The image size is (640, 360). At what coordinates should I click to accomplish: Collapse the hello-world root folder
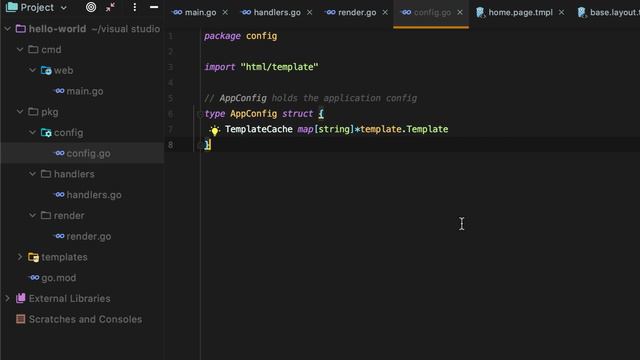pos(7,29)
